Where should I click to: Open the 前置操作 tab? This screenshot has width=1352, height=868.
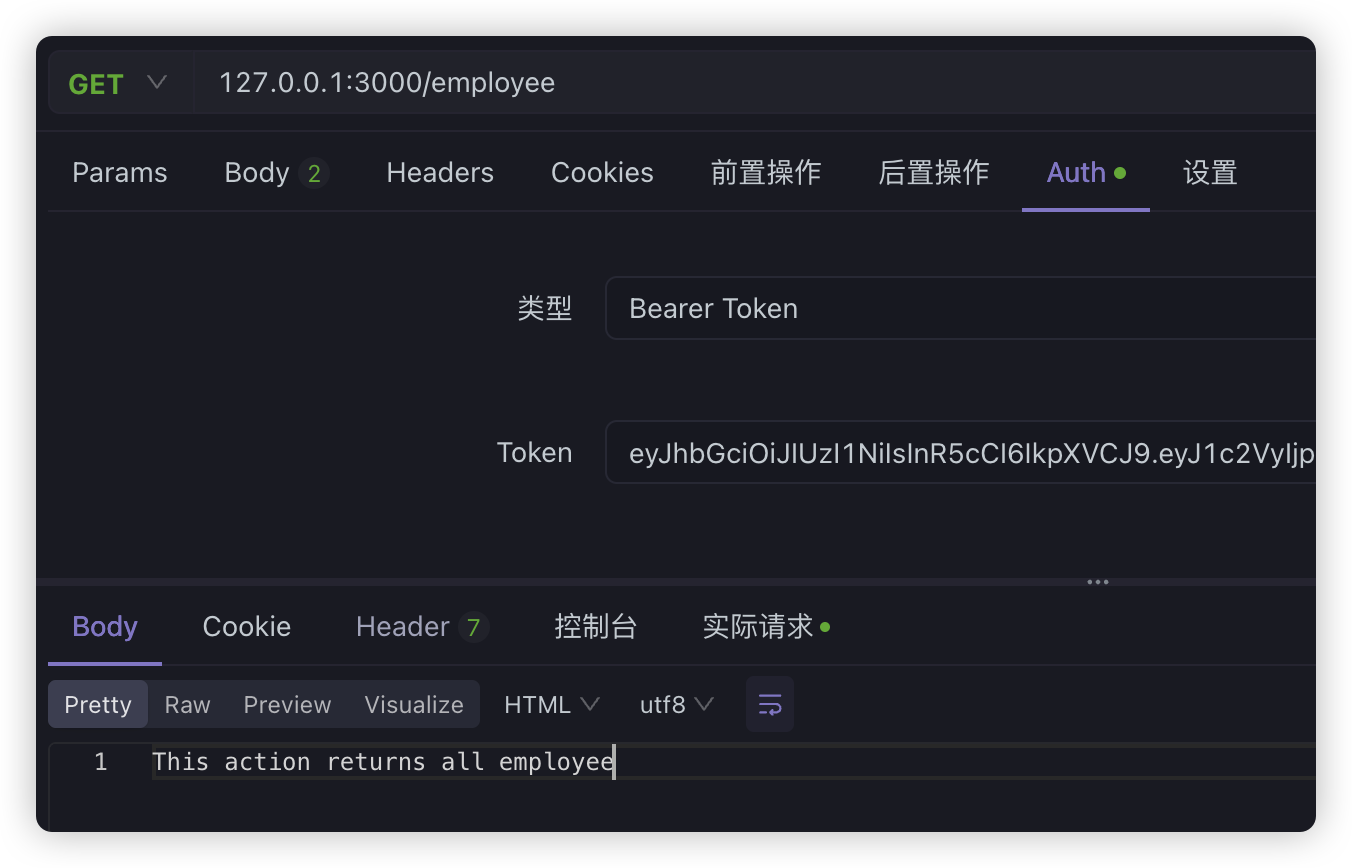tap(766, 173)
